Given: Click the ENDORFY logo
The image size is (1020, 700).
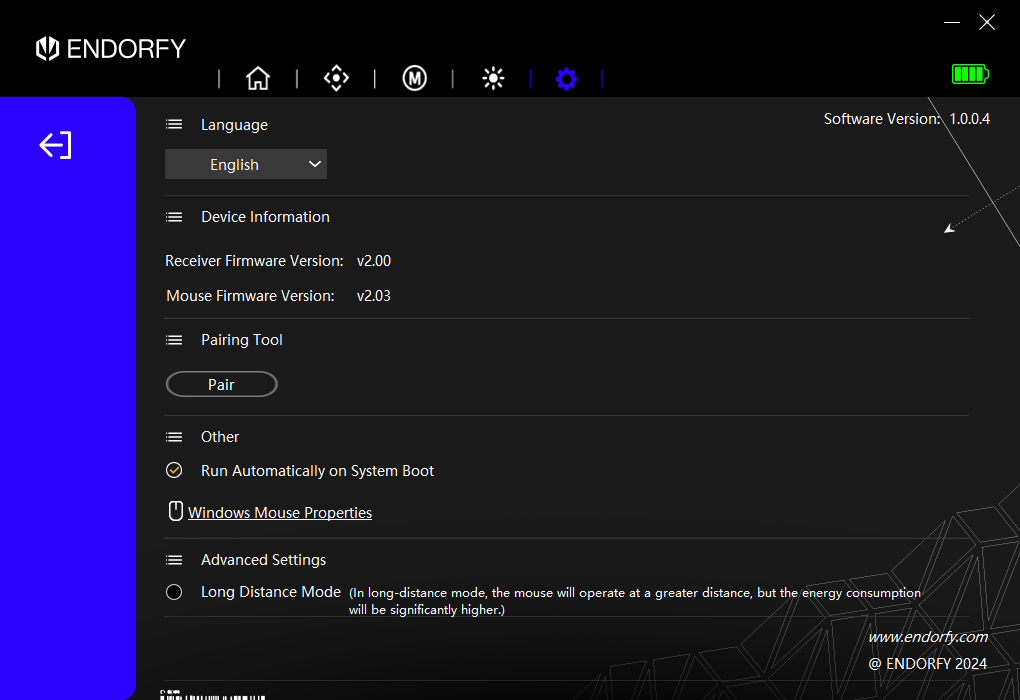Looking at the screenshot, I should click(x=110, y=48).
